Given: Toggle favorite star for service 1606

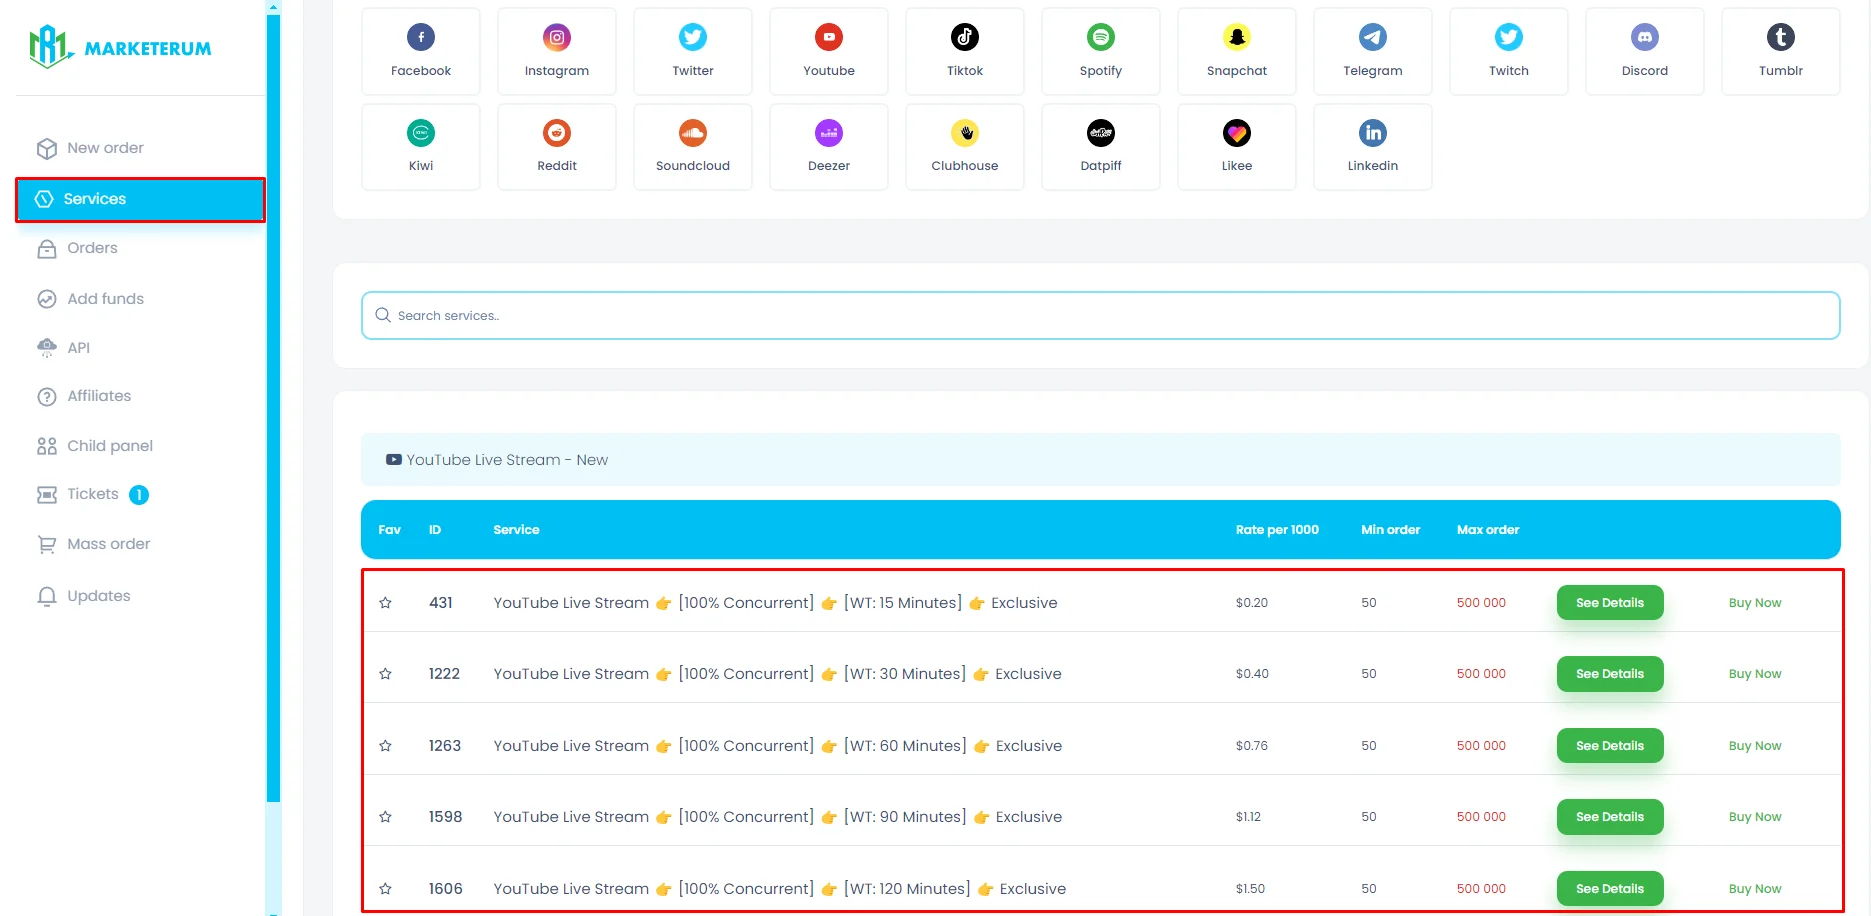Looking at the screenshot, I should point(385,889).
